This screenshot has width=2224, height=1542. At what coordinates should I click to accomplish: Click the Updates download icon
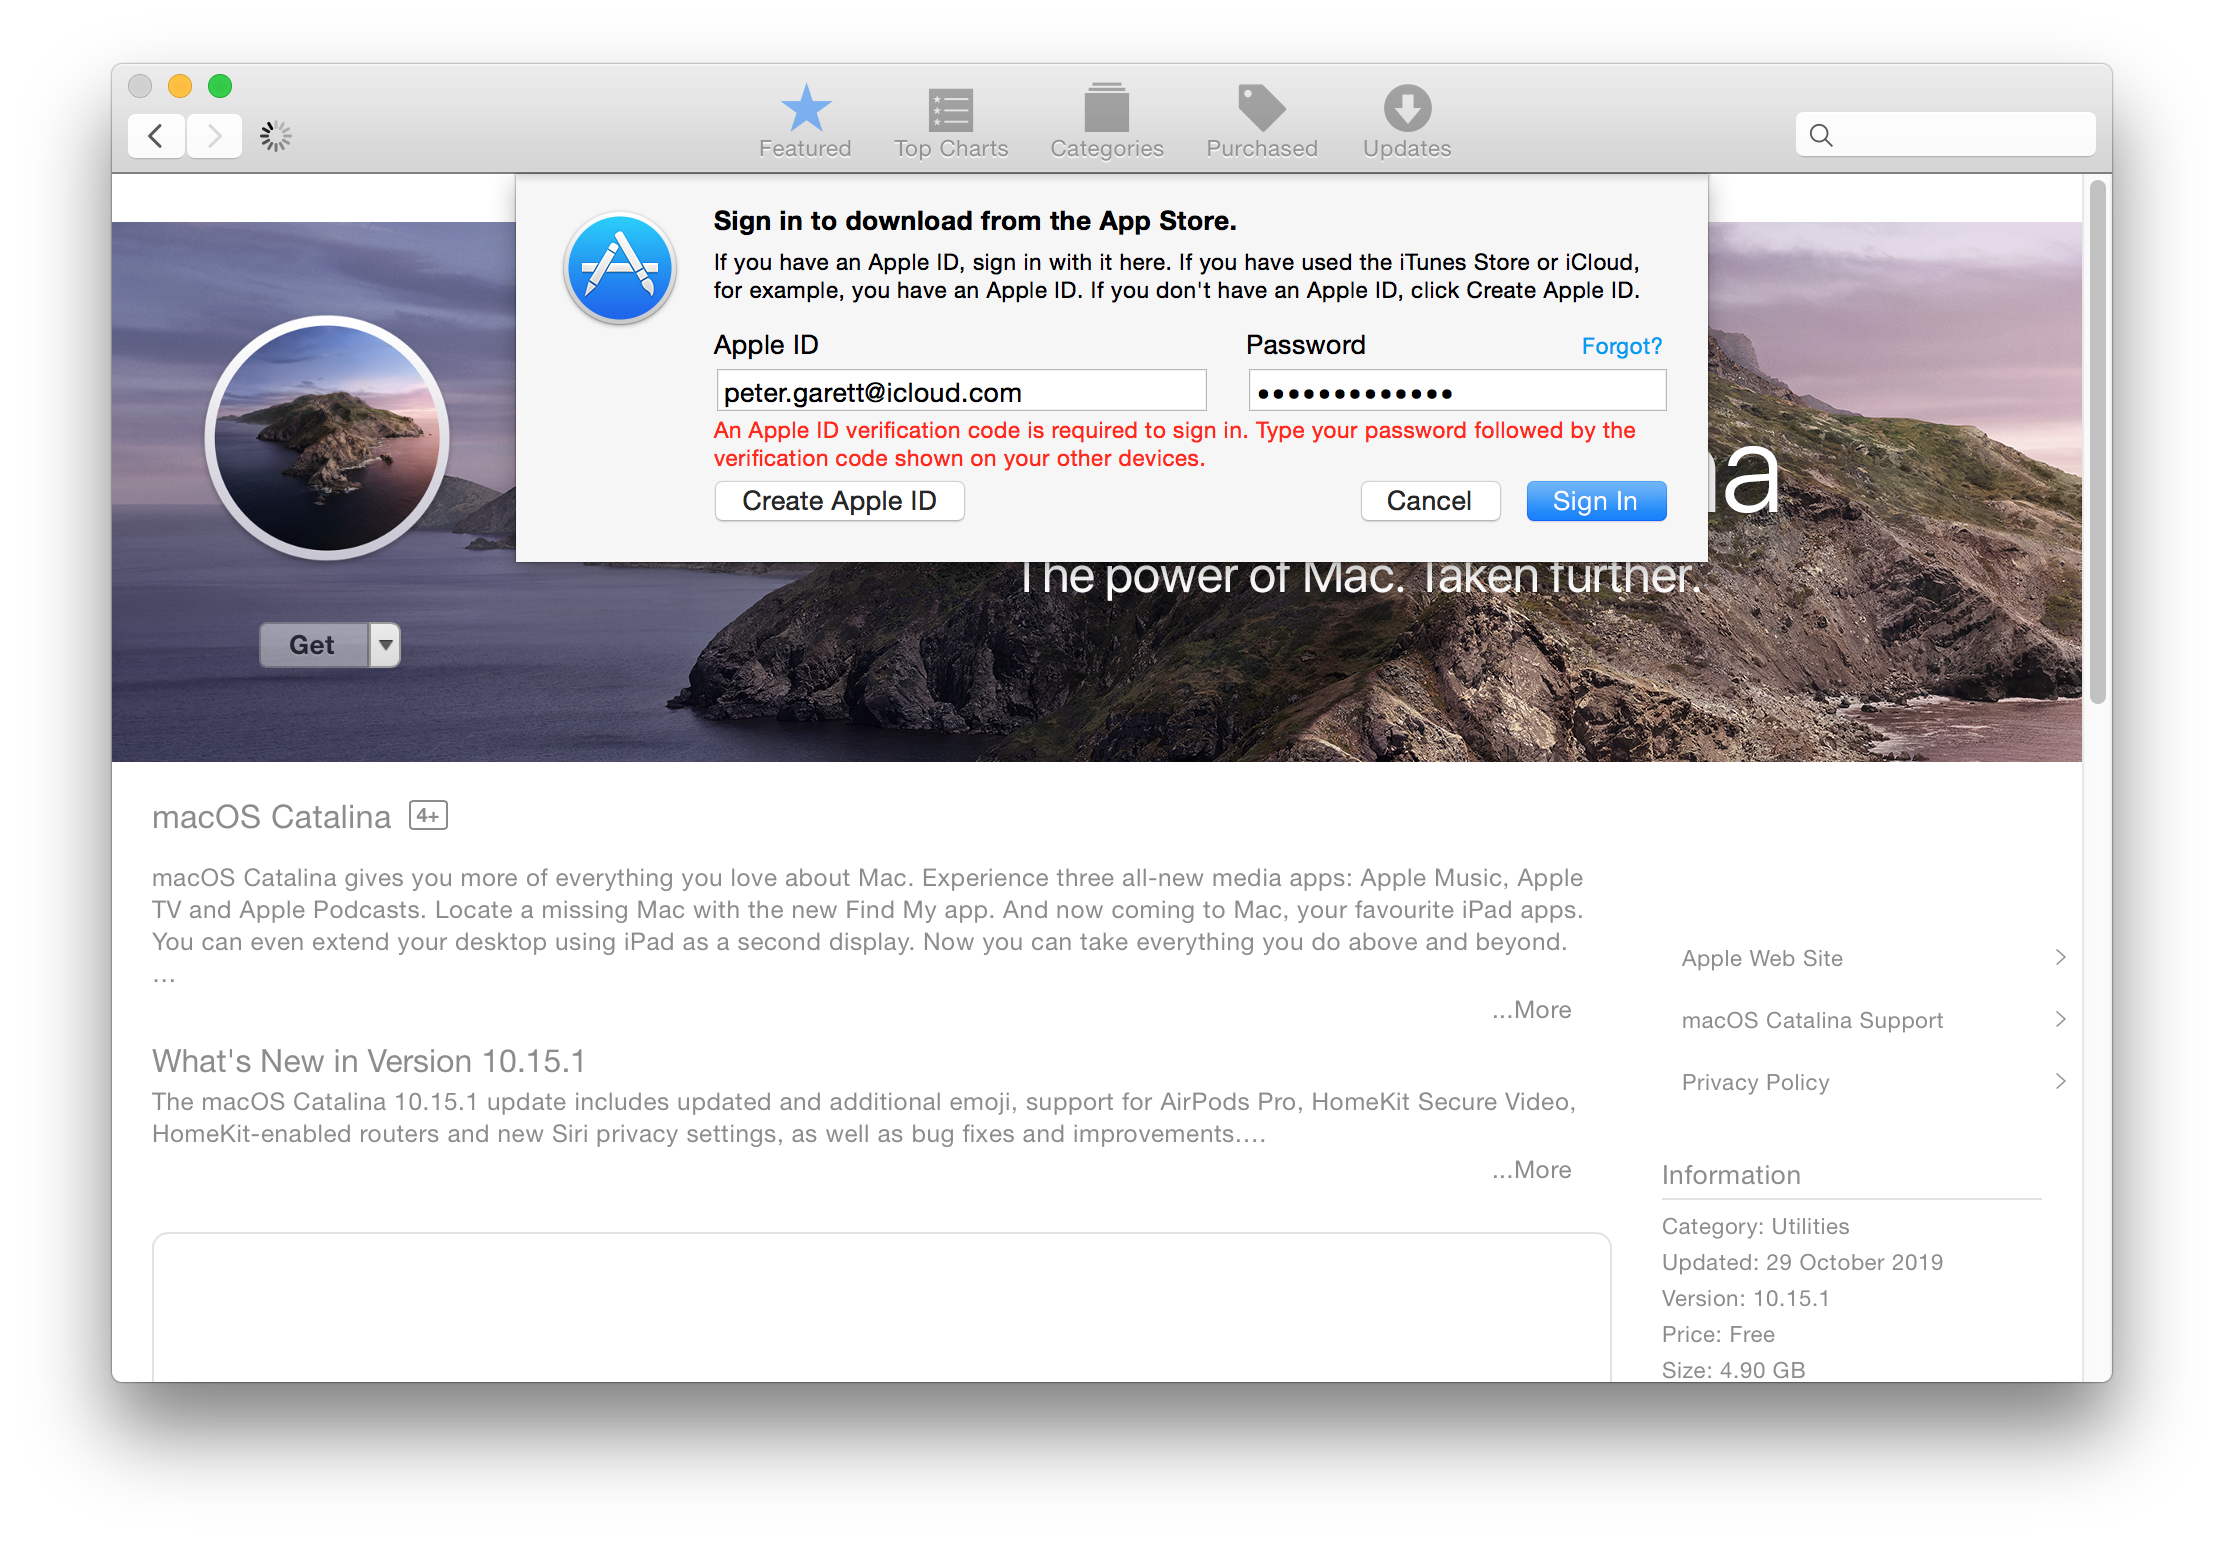point(1406,110)
